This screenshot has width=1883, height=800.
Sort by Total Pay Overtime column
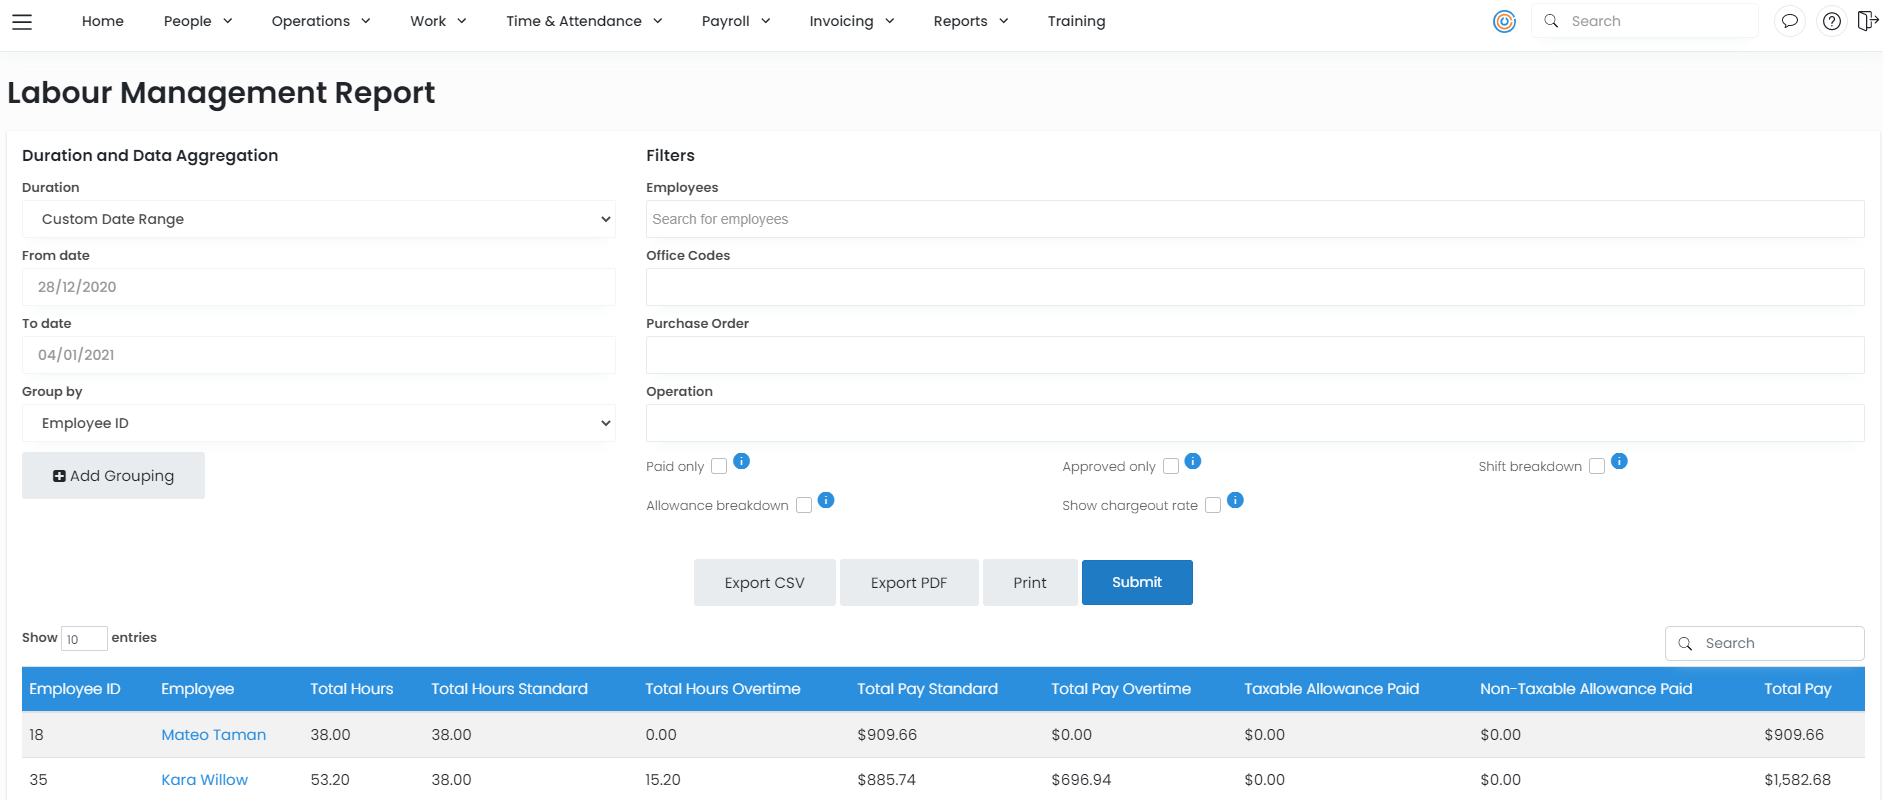click(1120, 689)
